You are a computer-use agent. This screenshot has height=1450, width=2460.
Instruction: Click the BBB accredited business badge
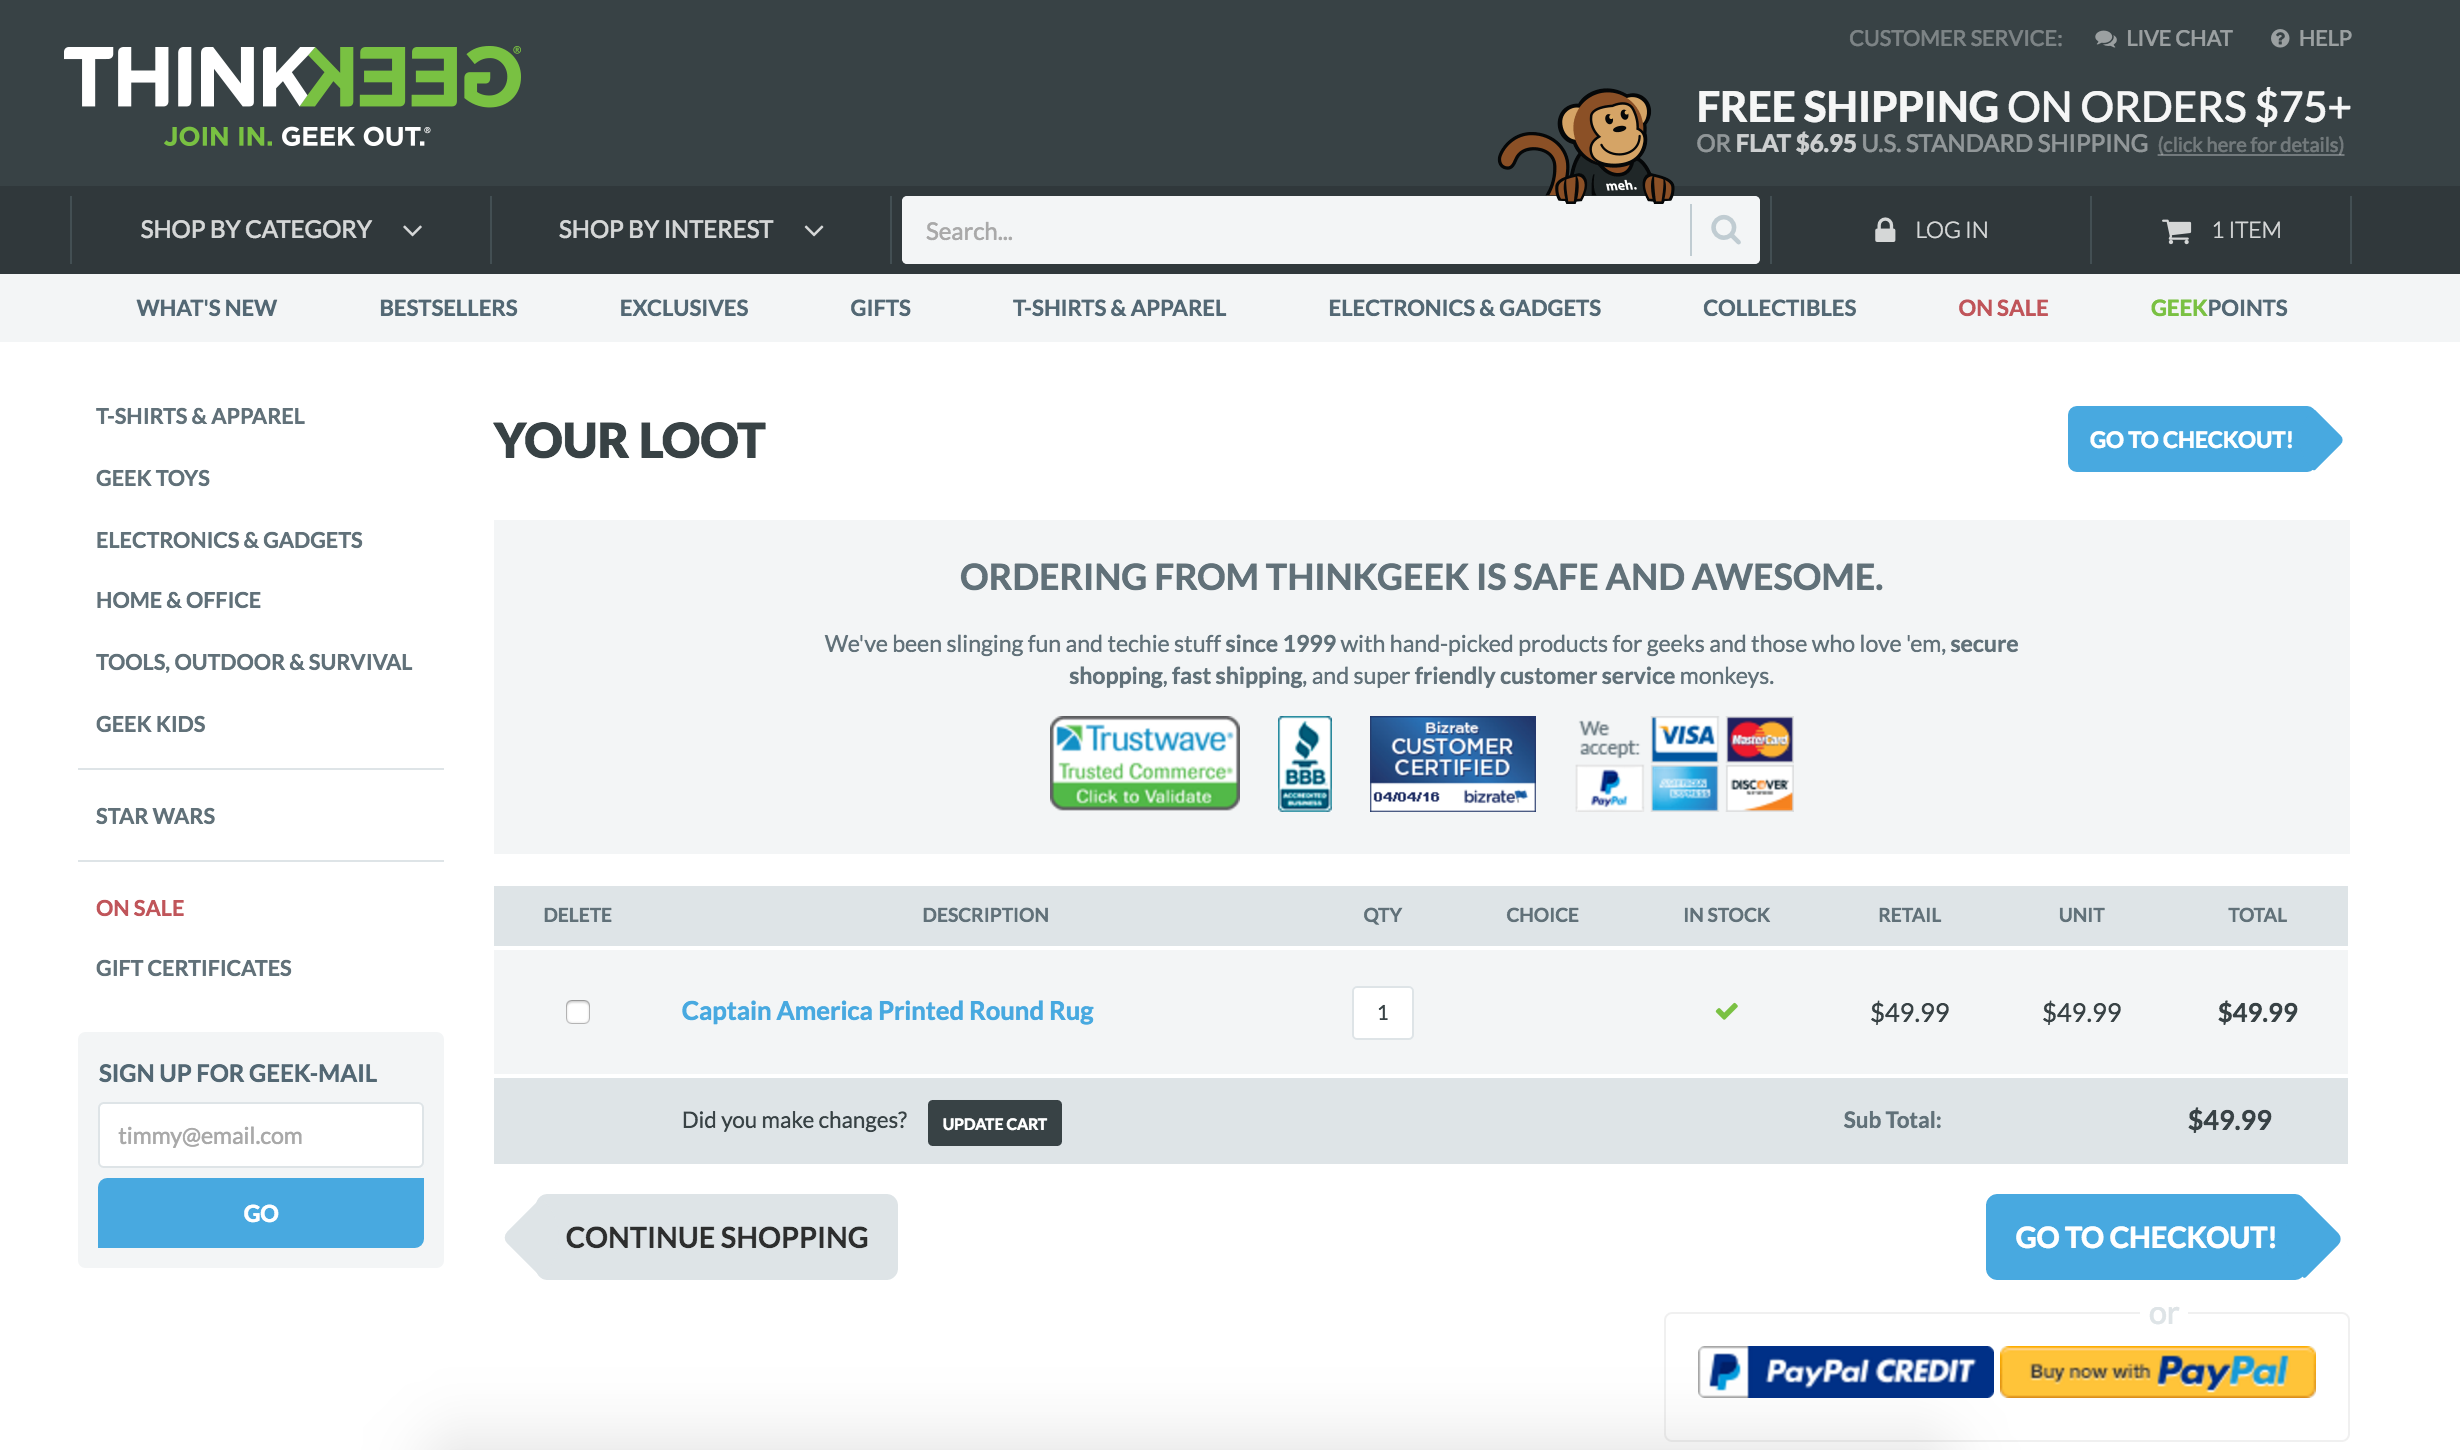pos(1305,763)
